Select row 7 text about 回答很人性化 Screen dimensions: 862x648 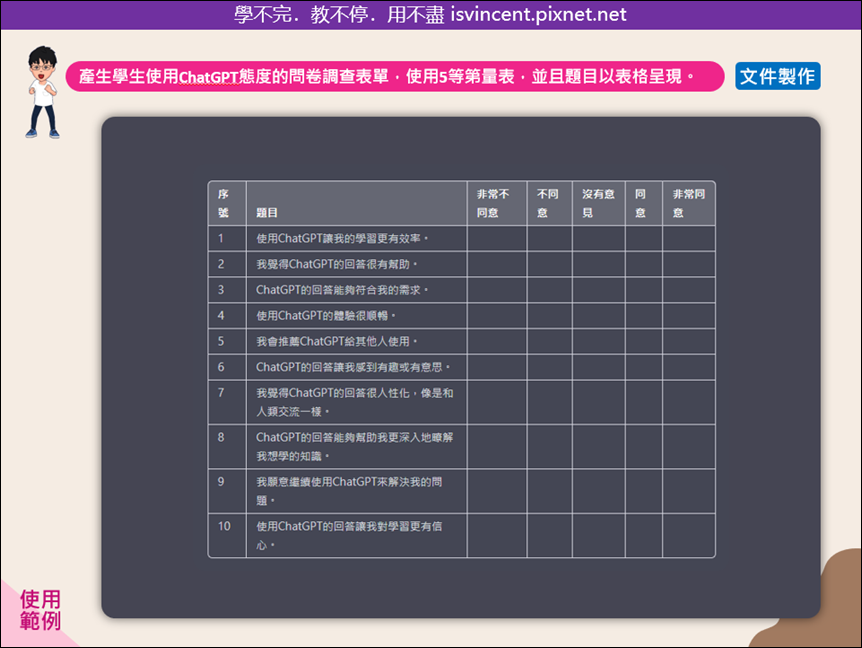355,402
